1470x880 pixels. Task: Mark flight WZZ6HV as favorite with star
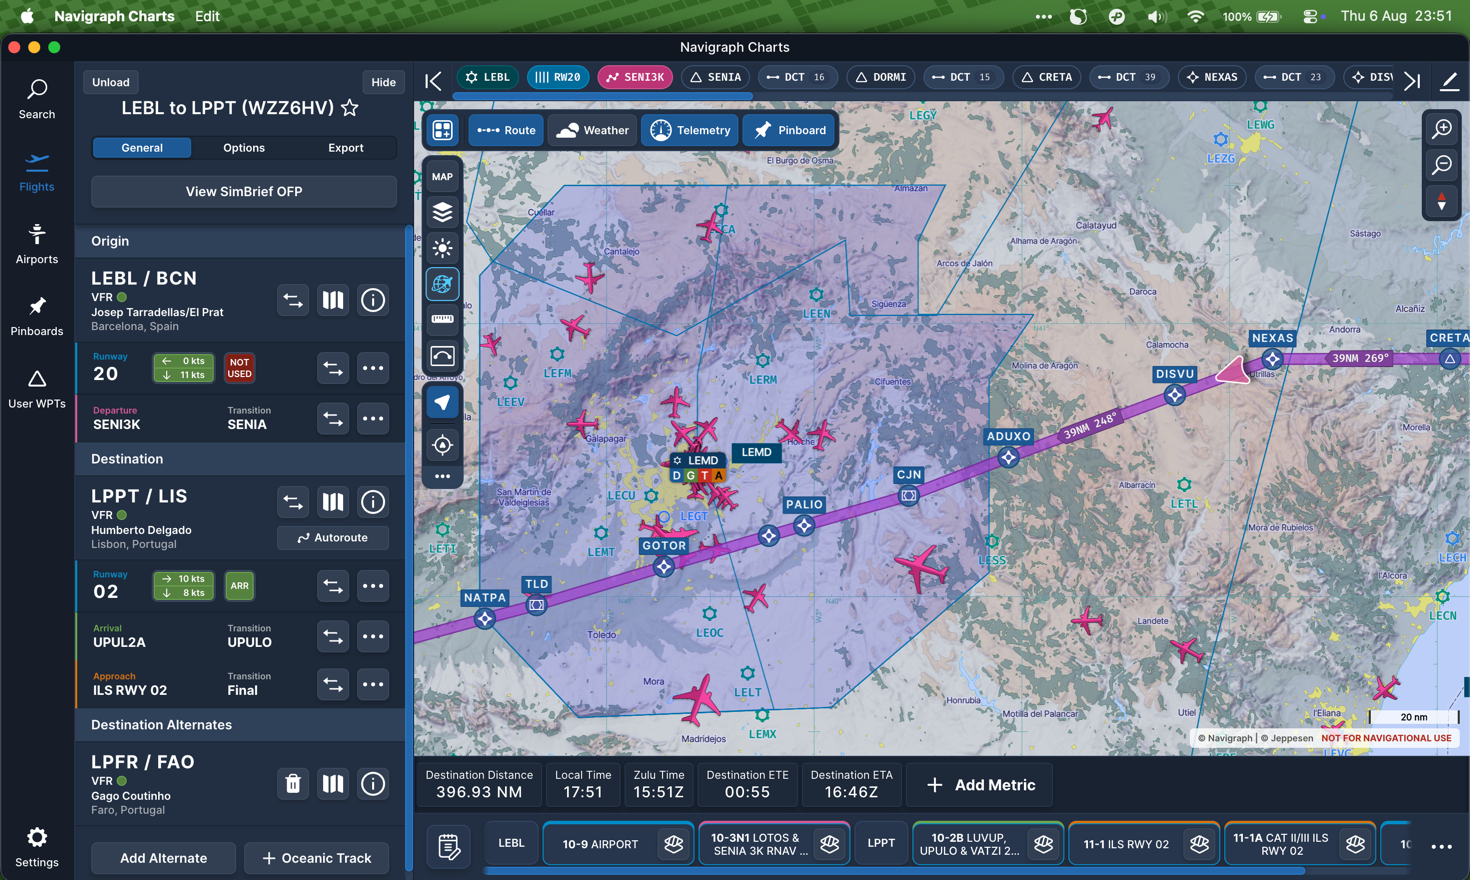pos(350,108)
